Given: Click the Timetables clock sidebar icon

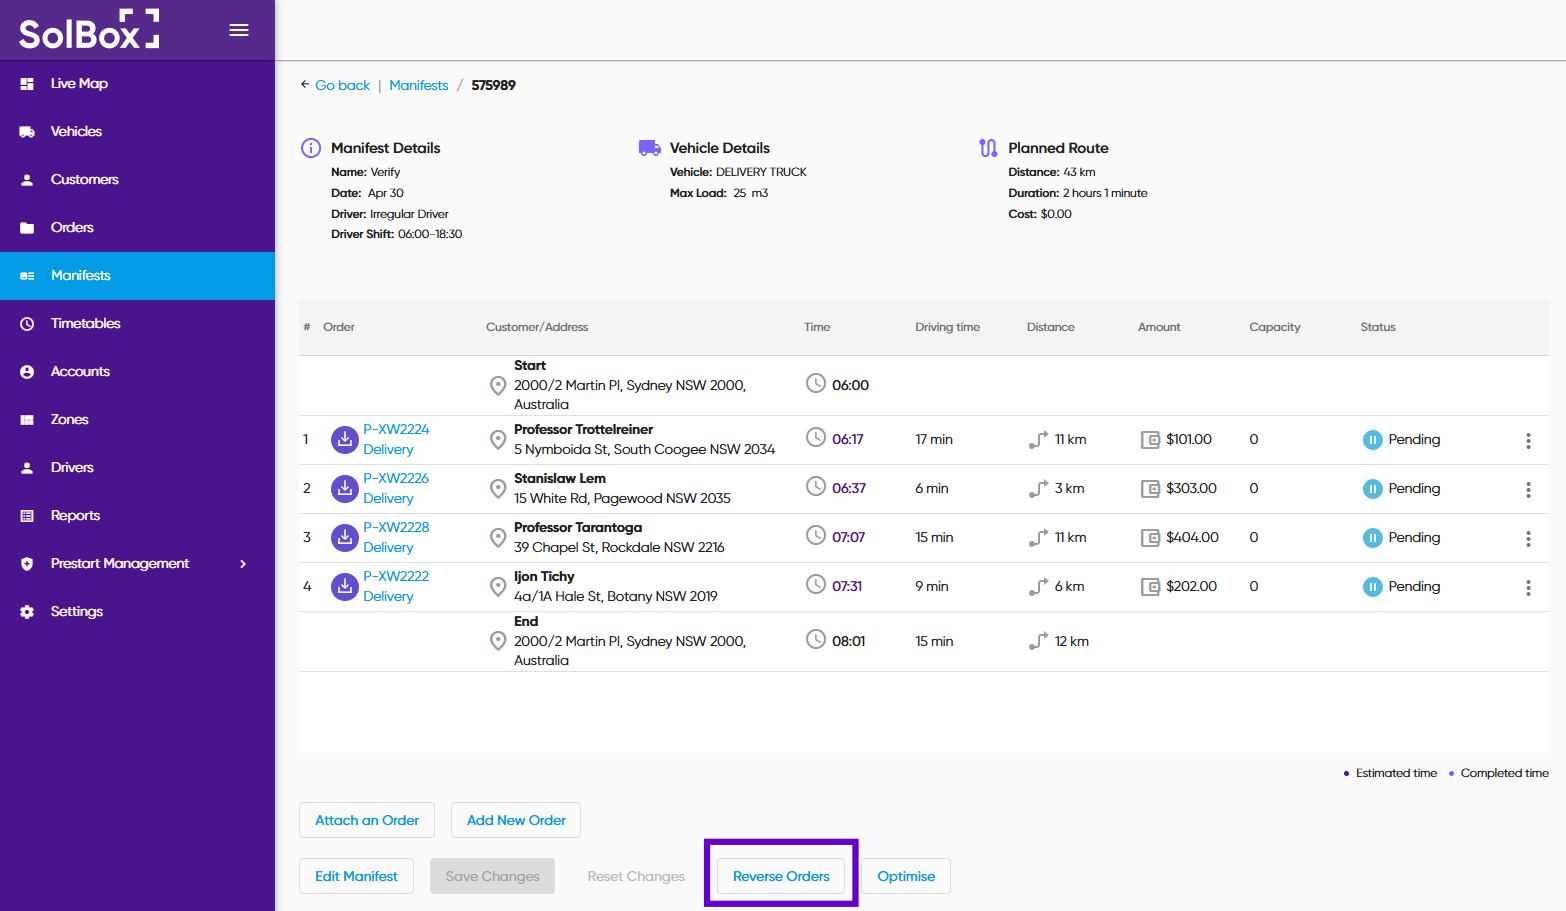Looking at the screenshot, I should (27, 324).
